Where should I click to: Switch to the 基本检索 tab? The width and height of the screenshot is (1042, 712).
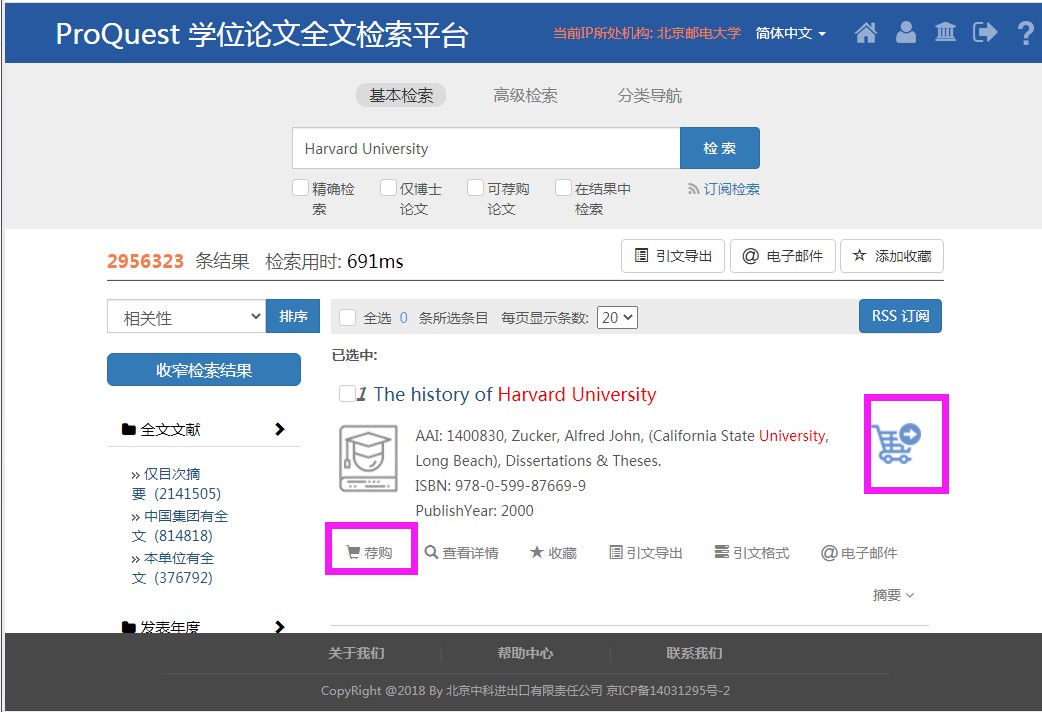tap(401, 95)
